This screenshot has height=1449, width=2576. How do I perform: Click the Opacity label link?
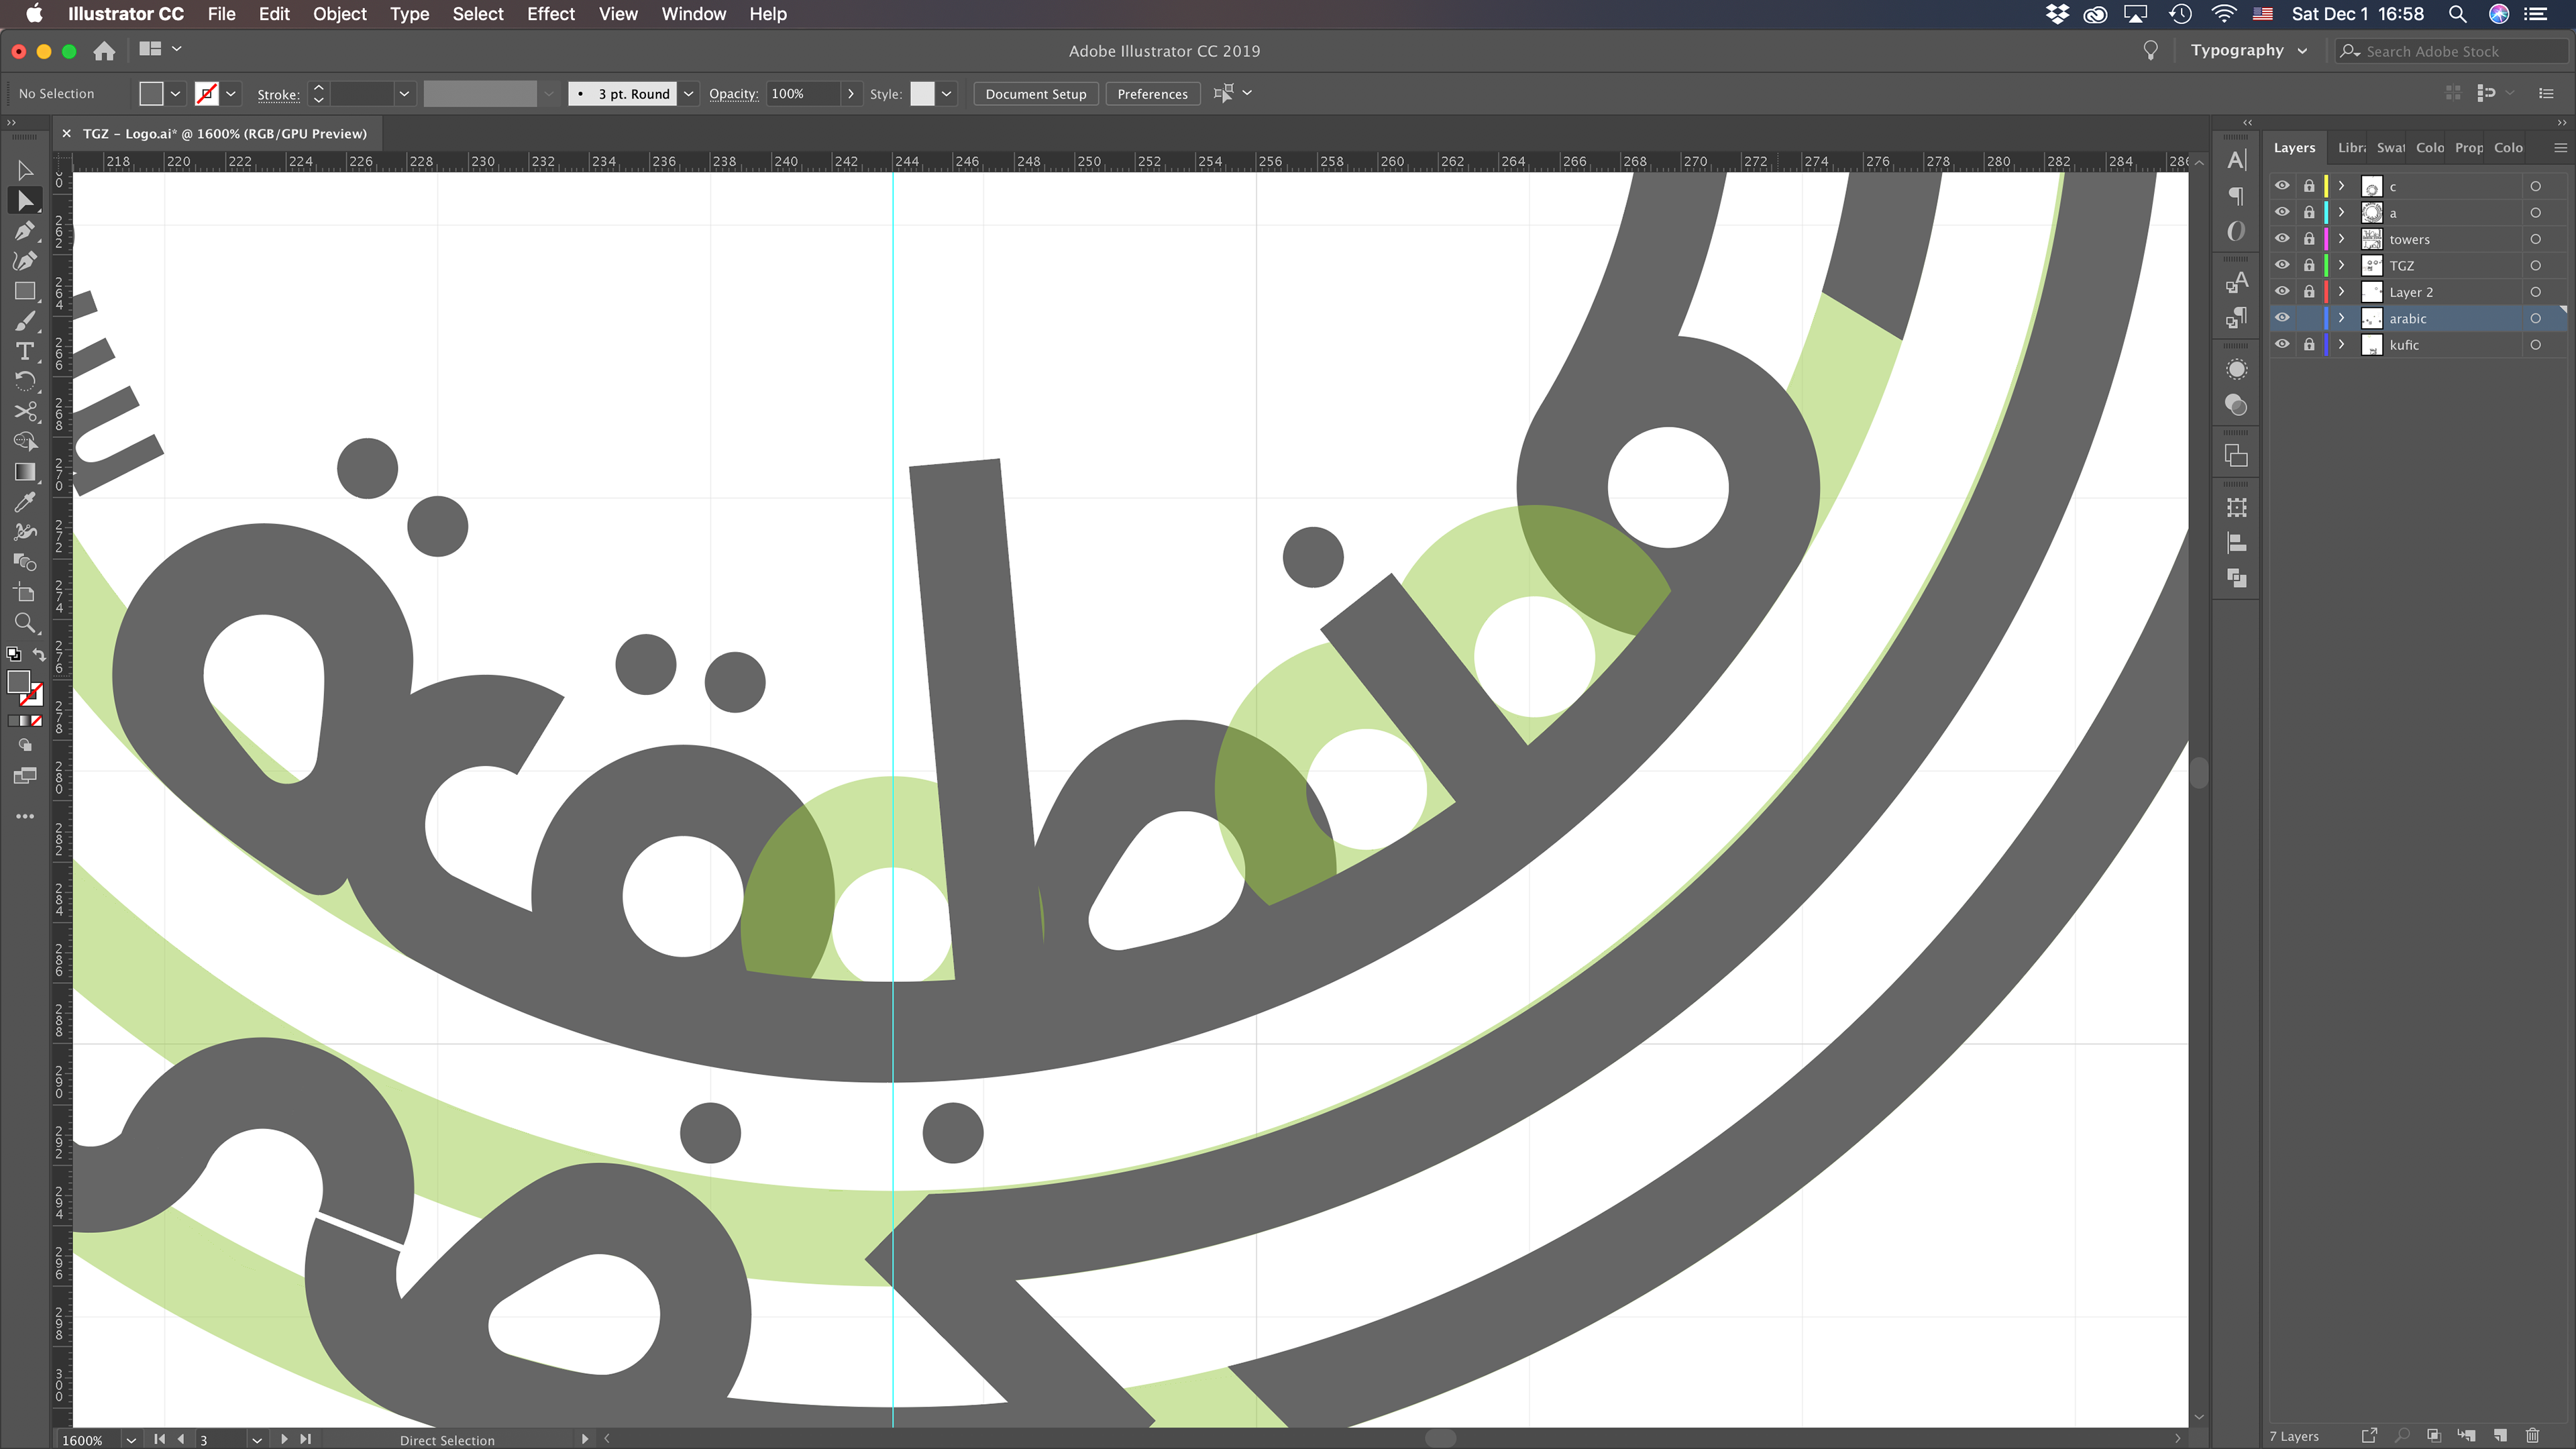pos(733,94)
